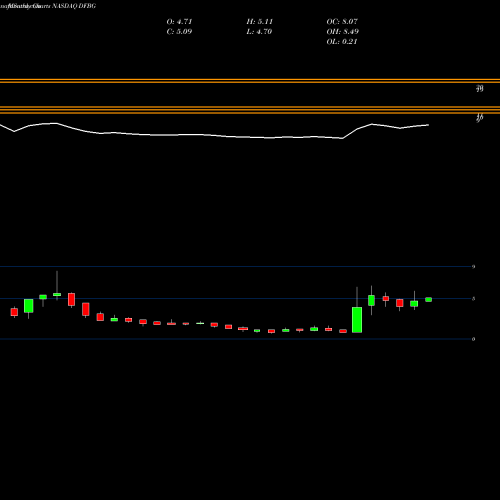
Task: Select the last green candle on the right
Action: pyautogui.click(x=429, y=300)
